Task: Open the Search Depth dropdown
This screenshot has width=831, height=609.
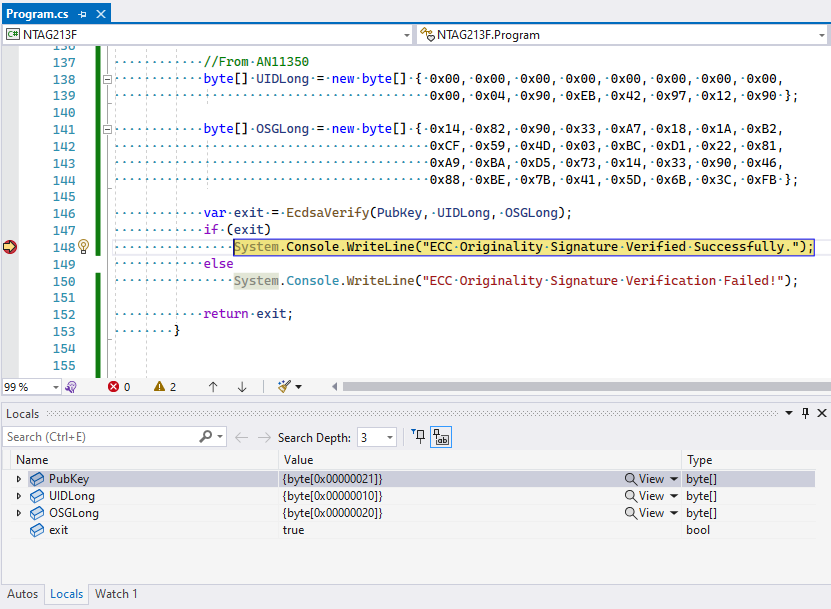Action: tap(390, 437)
